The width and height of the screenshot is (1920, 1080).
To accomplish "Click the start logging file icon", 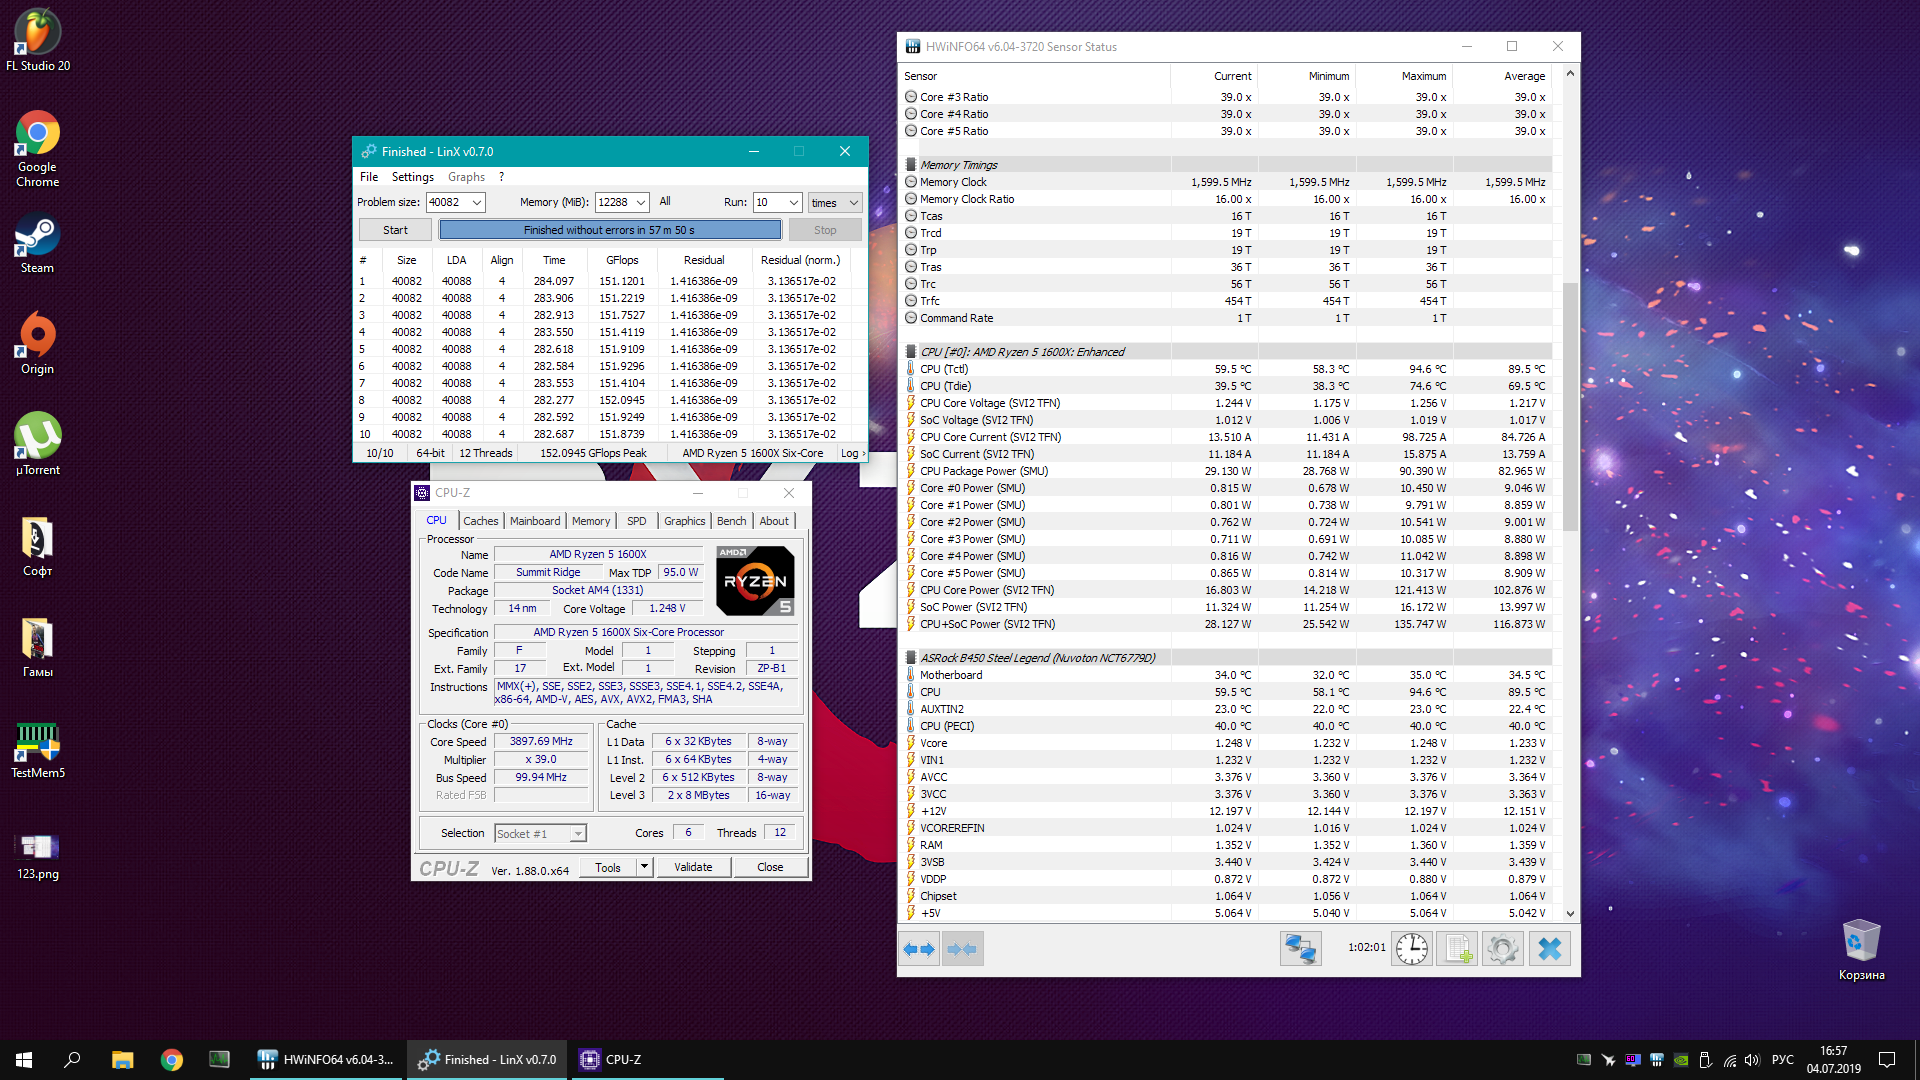I will click(1457, 949).
